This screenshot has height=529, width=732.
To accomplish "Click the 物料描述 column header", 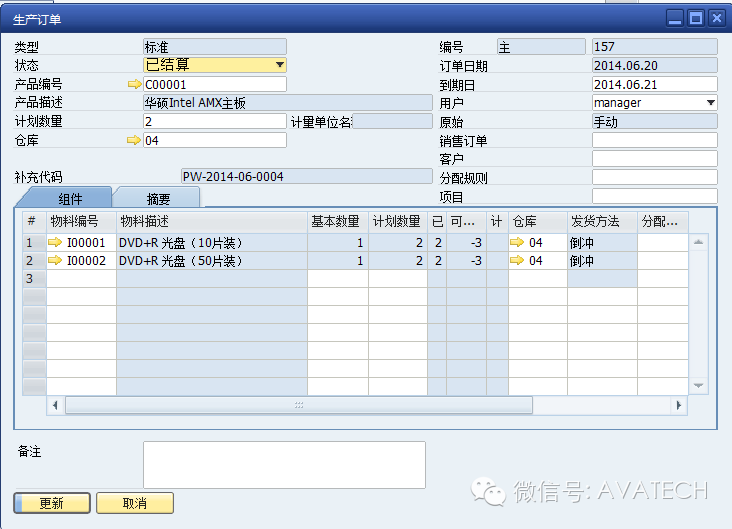I will pyautogui.click(x=212, y=221).
